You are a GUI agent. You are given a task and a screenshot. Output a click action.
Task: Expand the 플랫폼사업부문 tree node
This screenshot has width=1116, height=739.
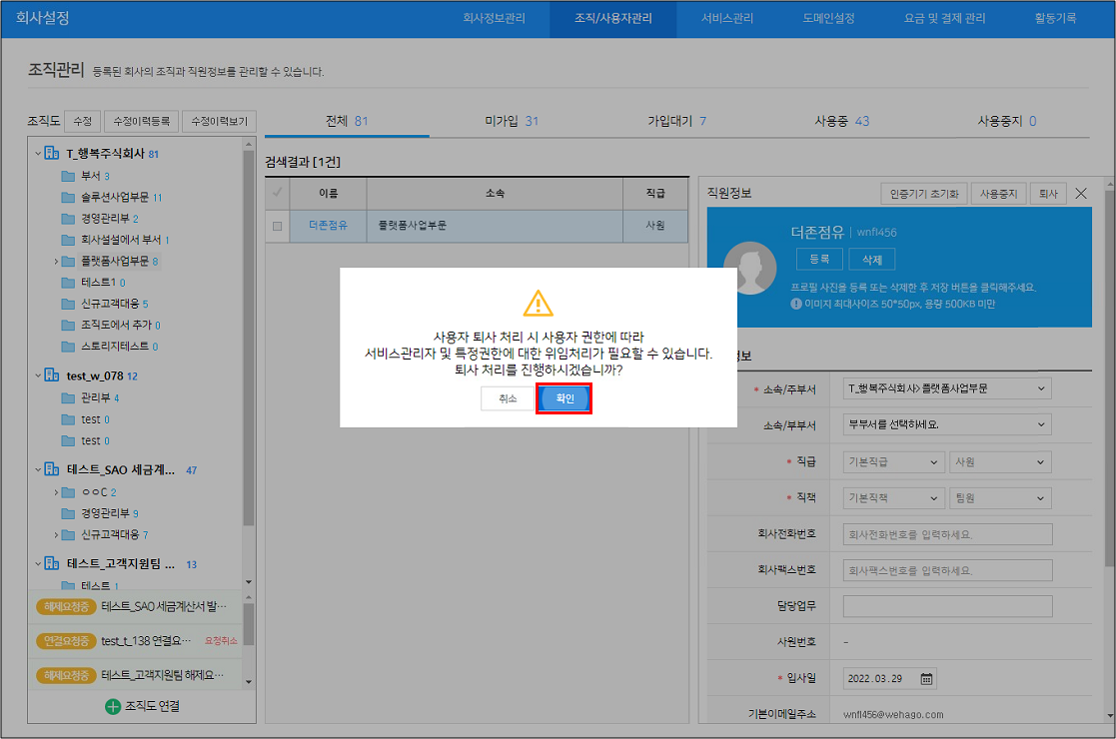[56, 262]
